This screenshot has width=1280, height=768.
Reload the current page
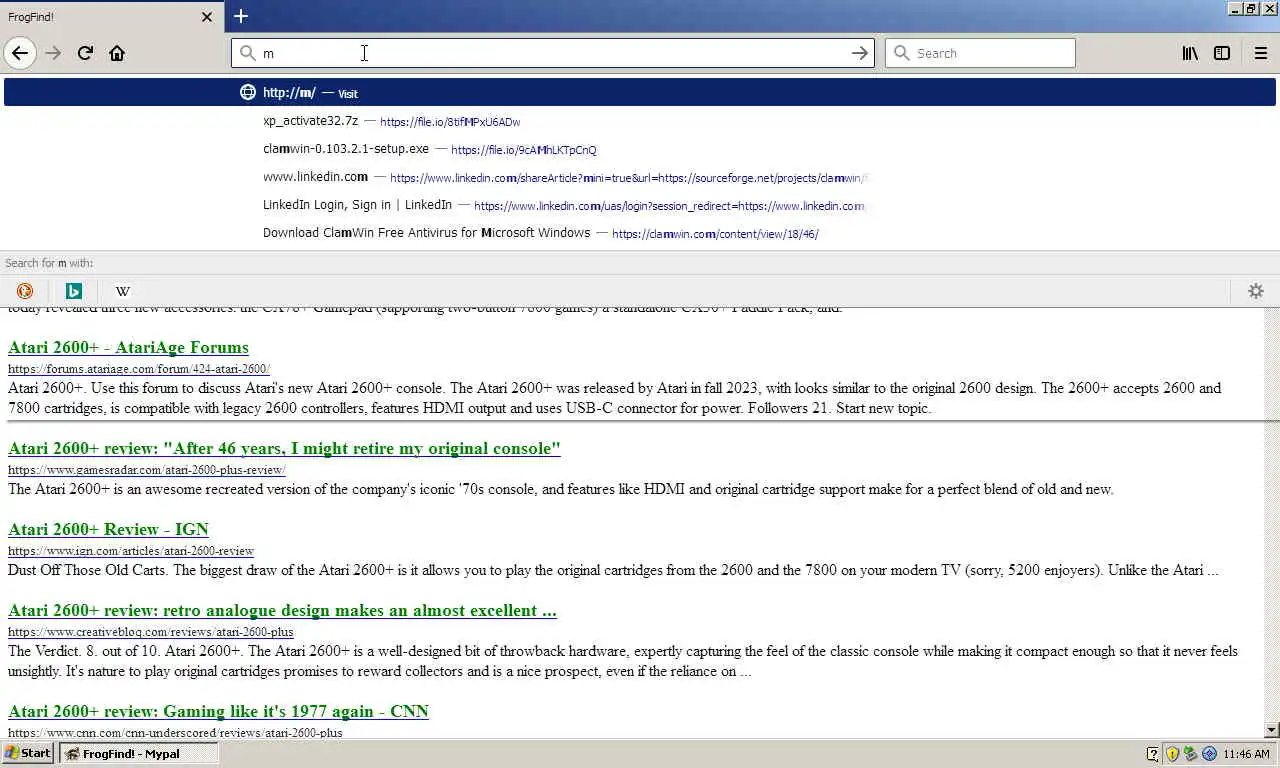pyautogui.click(x=85, y=53)
